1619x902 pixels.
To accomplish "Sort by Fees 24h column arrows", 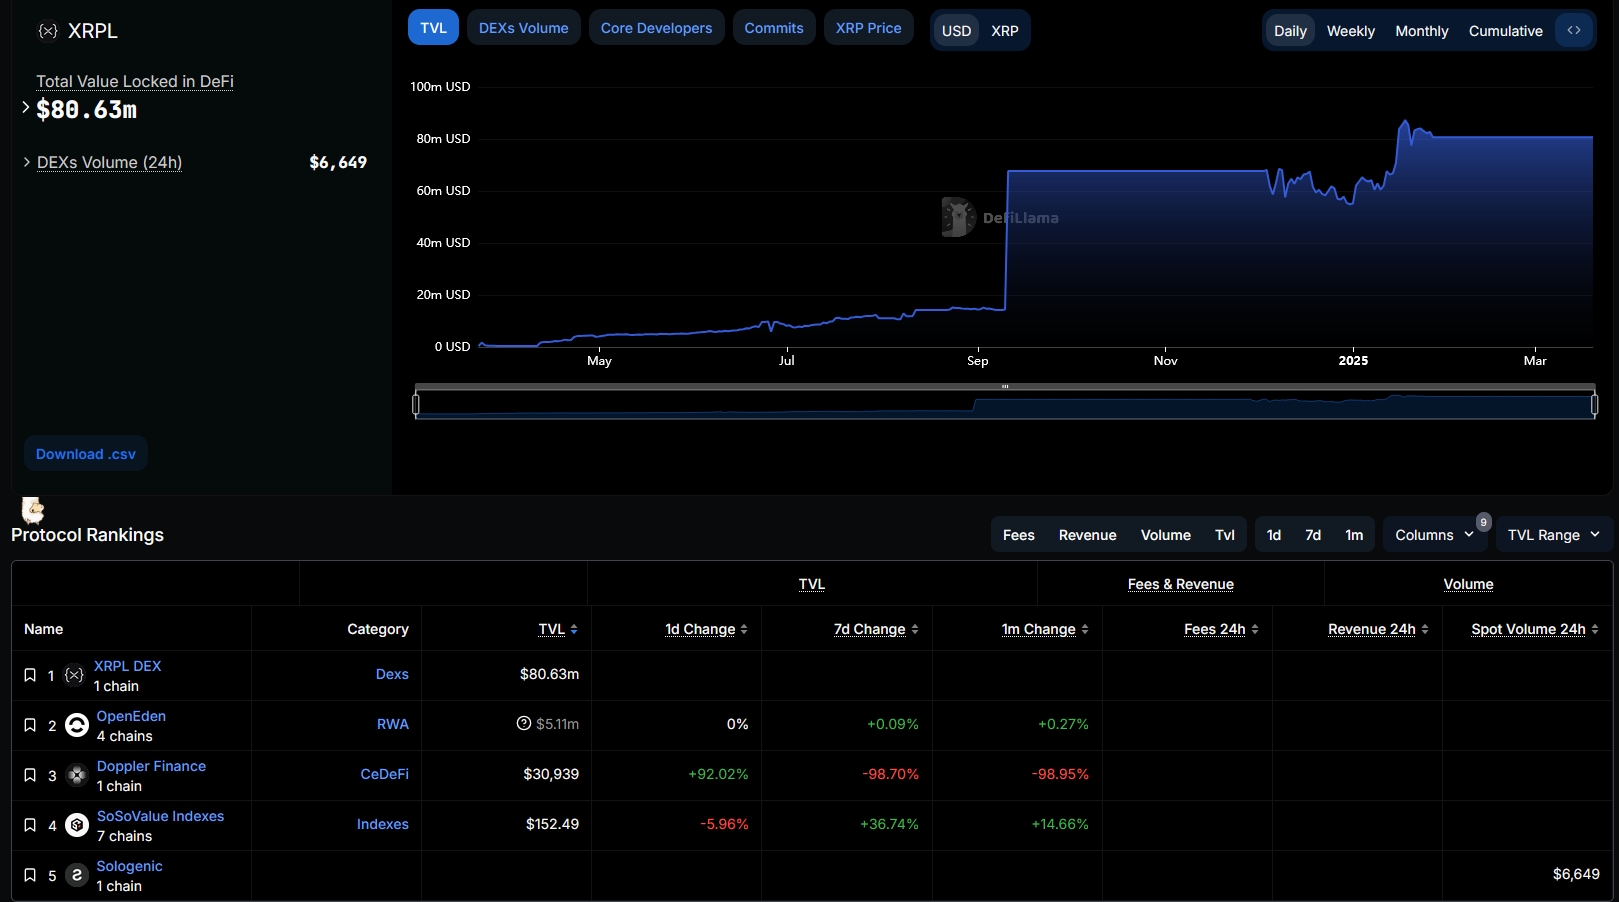I will pos(1255,629).
